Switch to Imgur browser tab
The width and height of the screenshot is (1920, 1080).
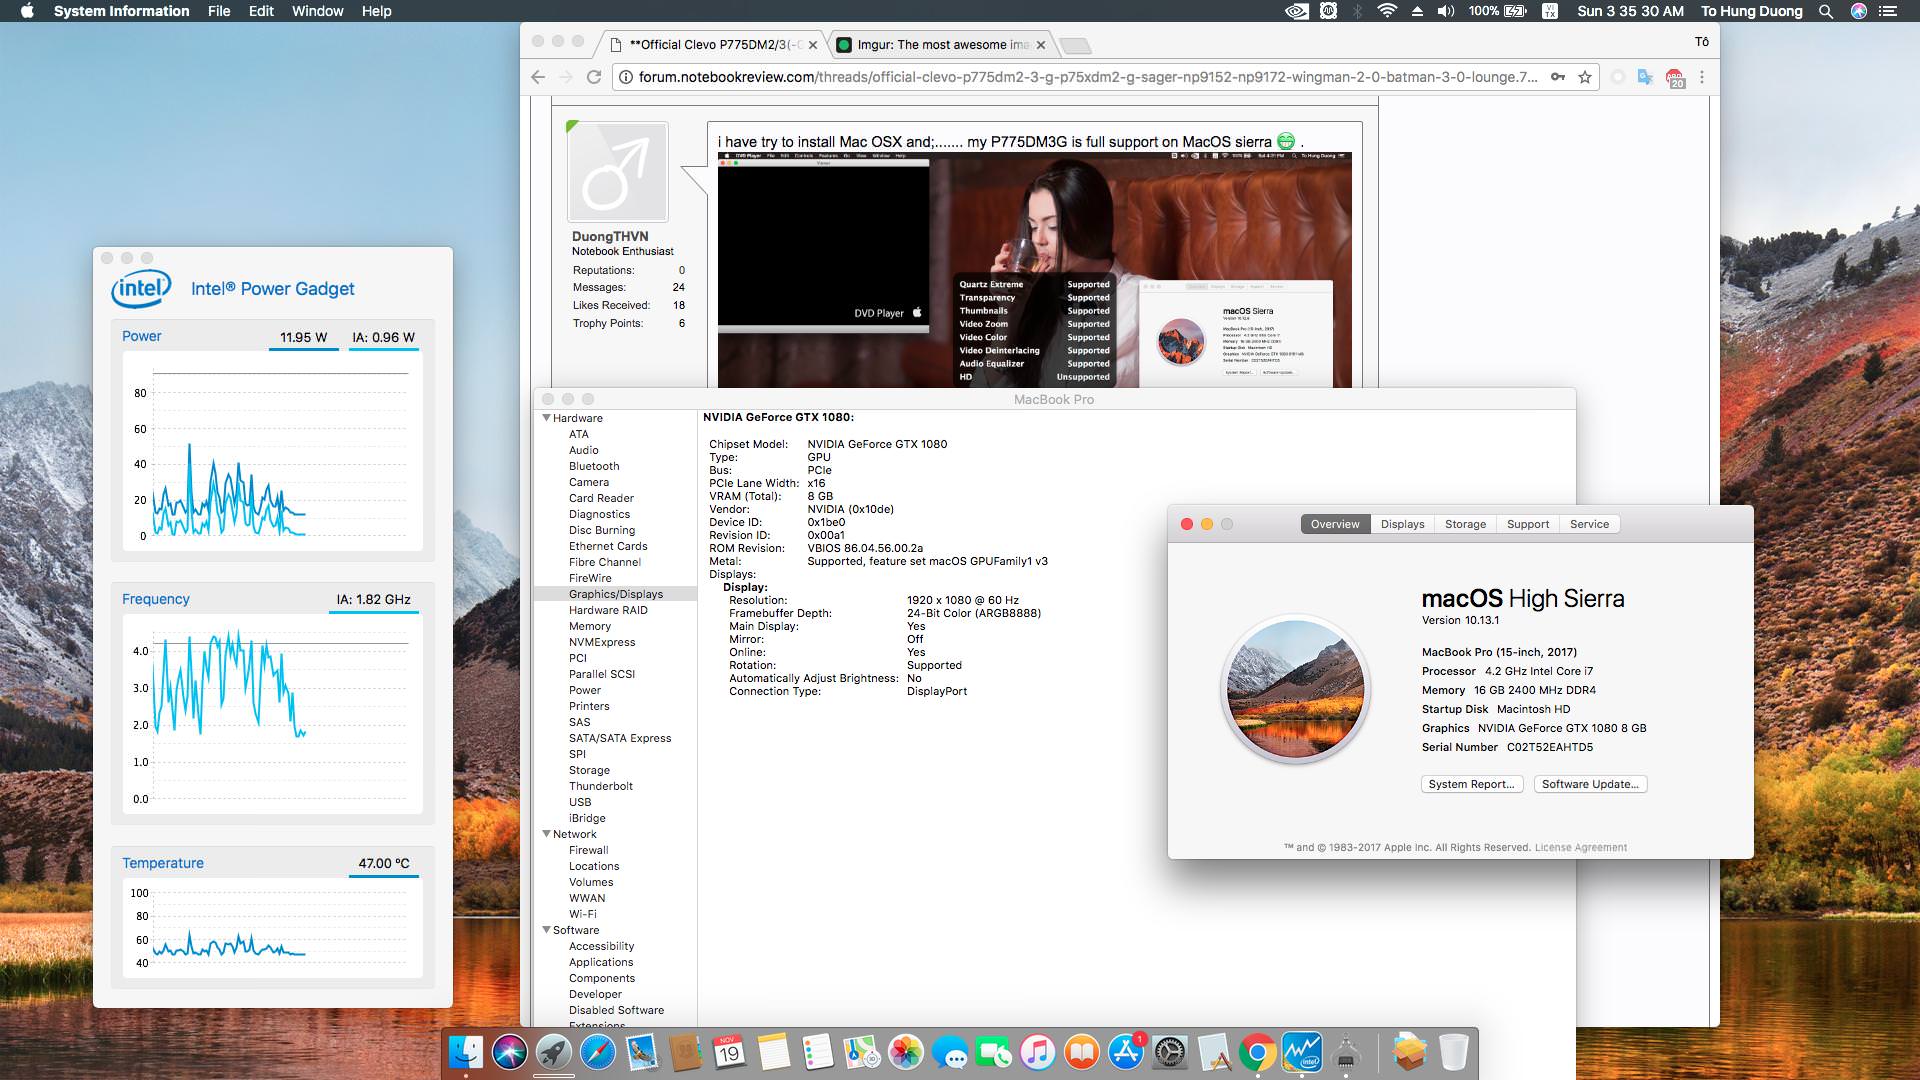pyautogui.click(x=940, y=45)
